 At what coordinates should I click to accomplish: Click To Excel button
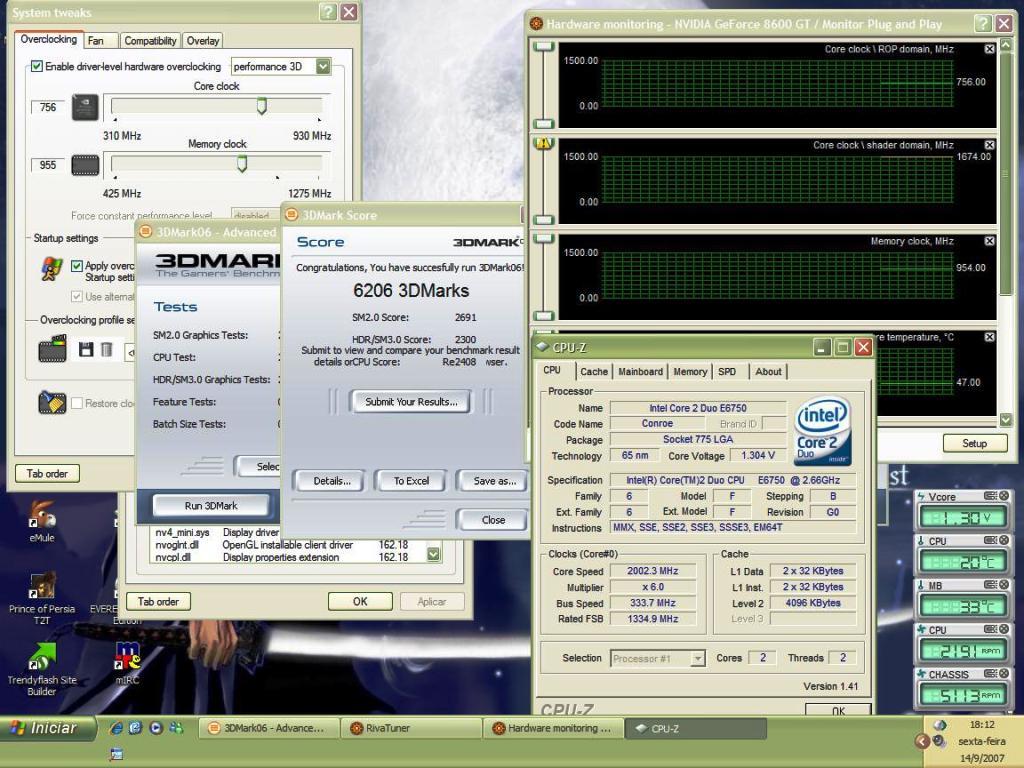point(411,481)
